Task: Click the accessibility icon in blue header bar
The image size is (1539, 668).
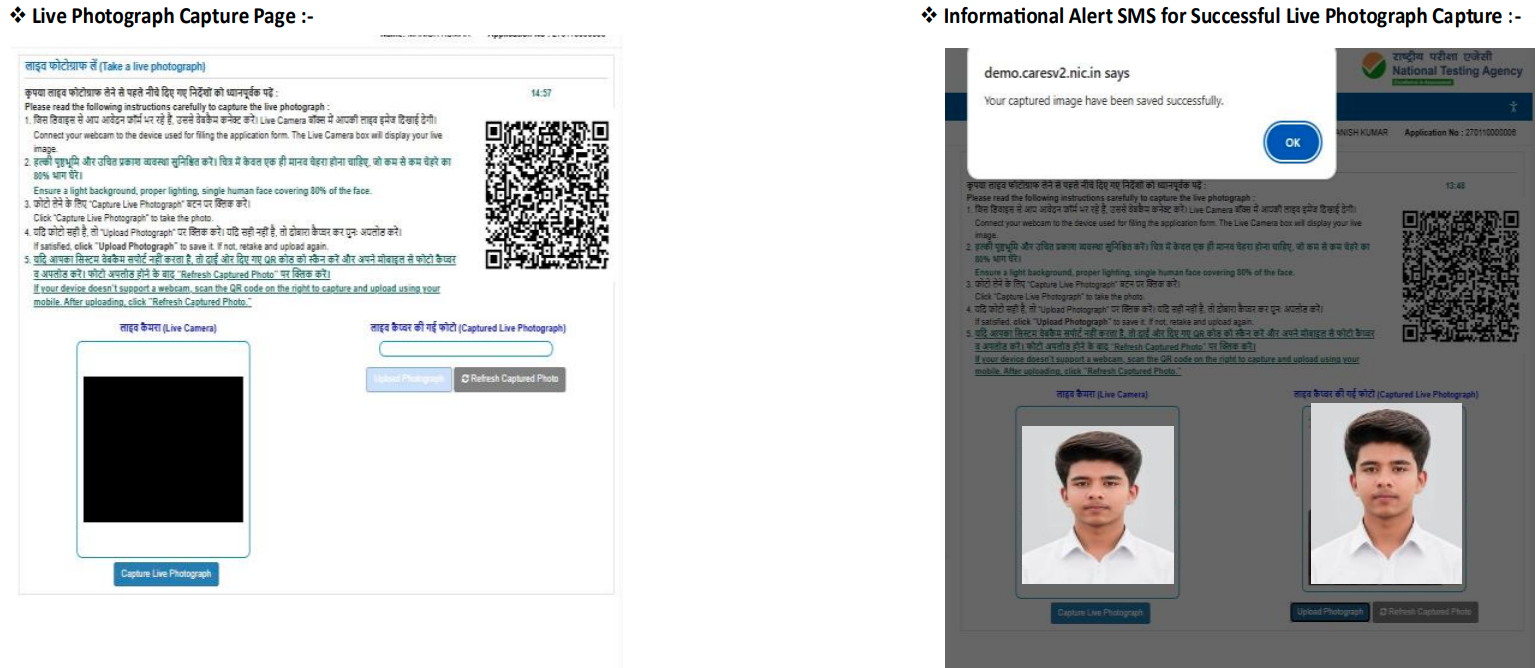Action: [1514, 106]
